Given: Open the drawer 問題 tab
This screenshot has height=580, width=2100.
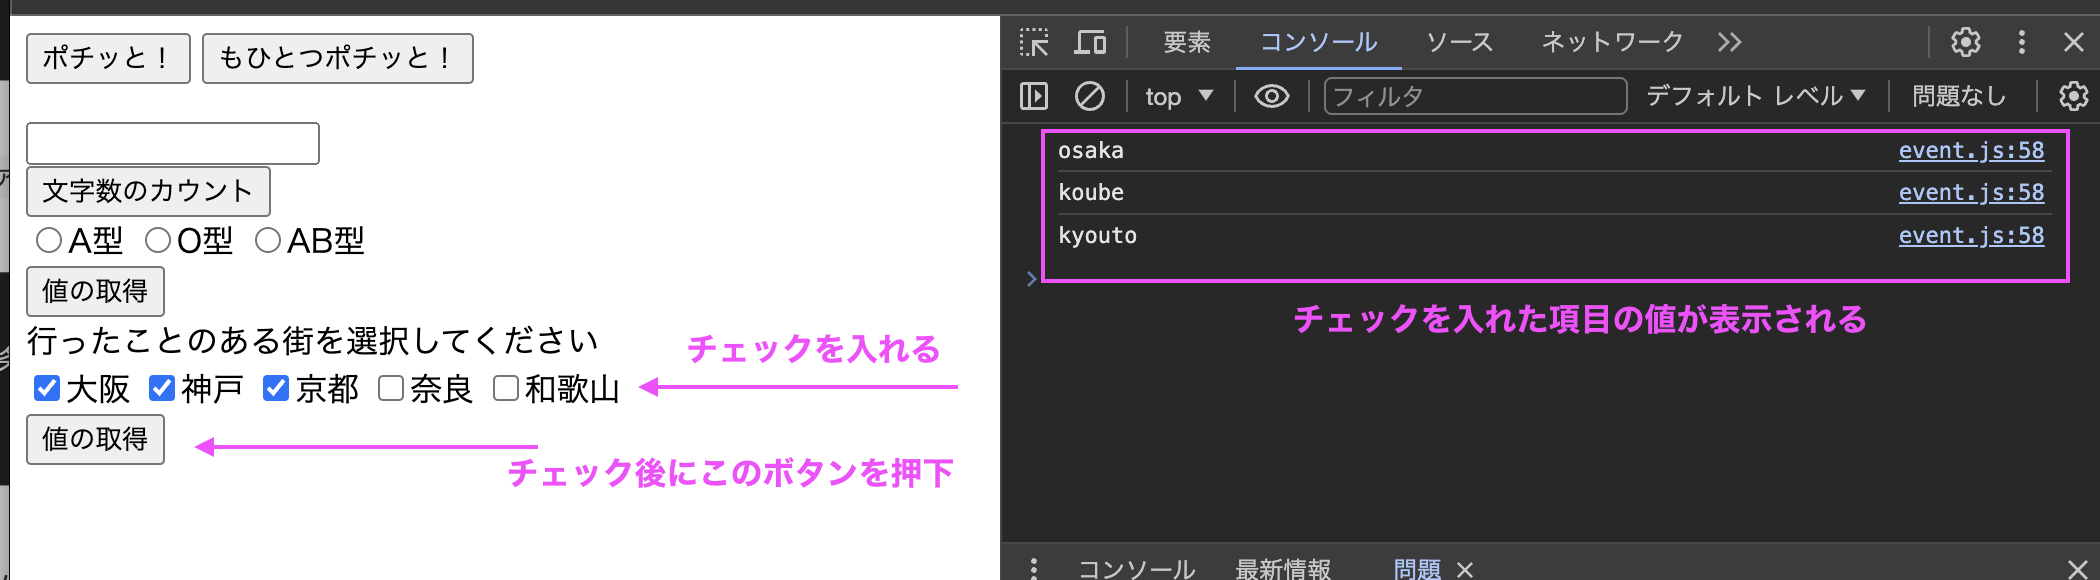Looking at the screenshot, I should (1417, 568).
